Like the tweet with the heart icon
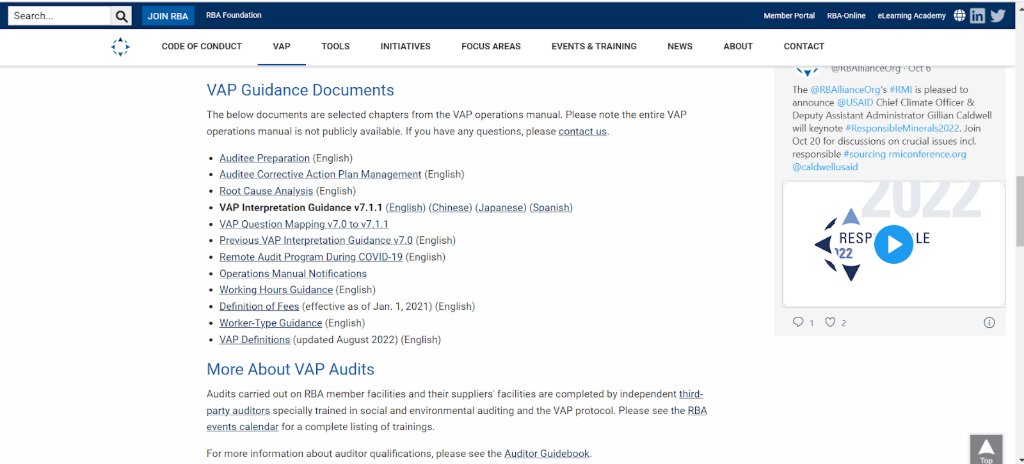 pyautogui.click(x=830, y=322)
